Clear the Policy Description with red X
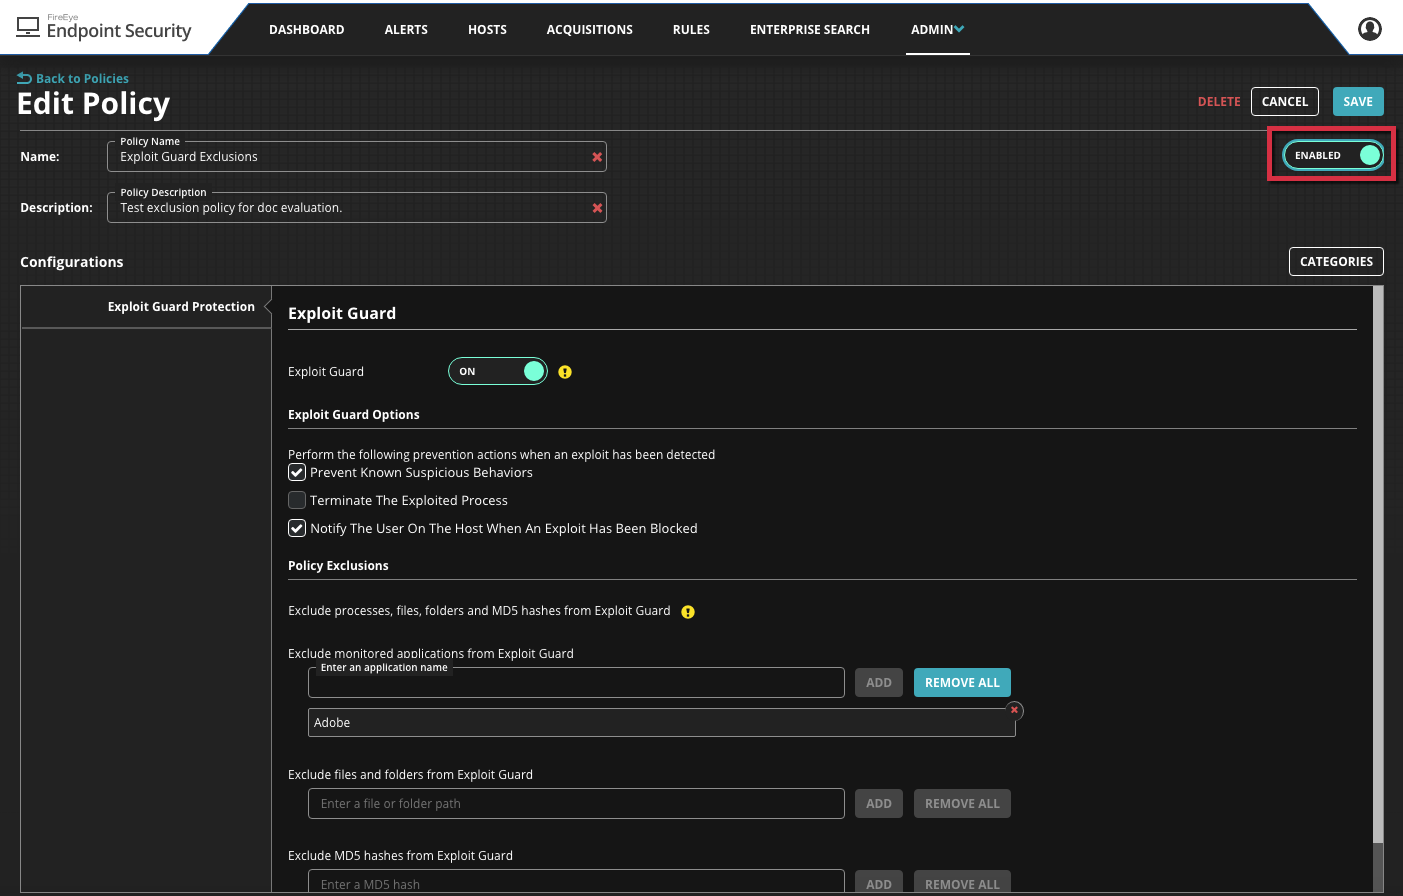 (597, 208)
